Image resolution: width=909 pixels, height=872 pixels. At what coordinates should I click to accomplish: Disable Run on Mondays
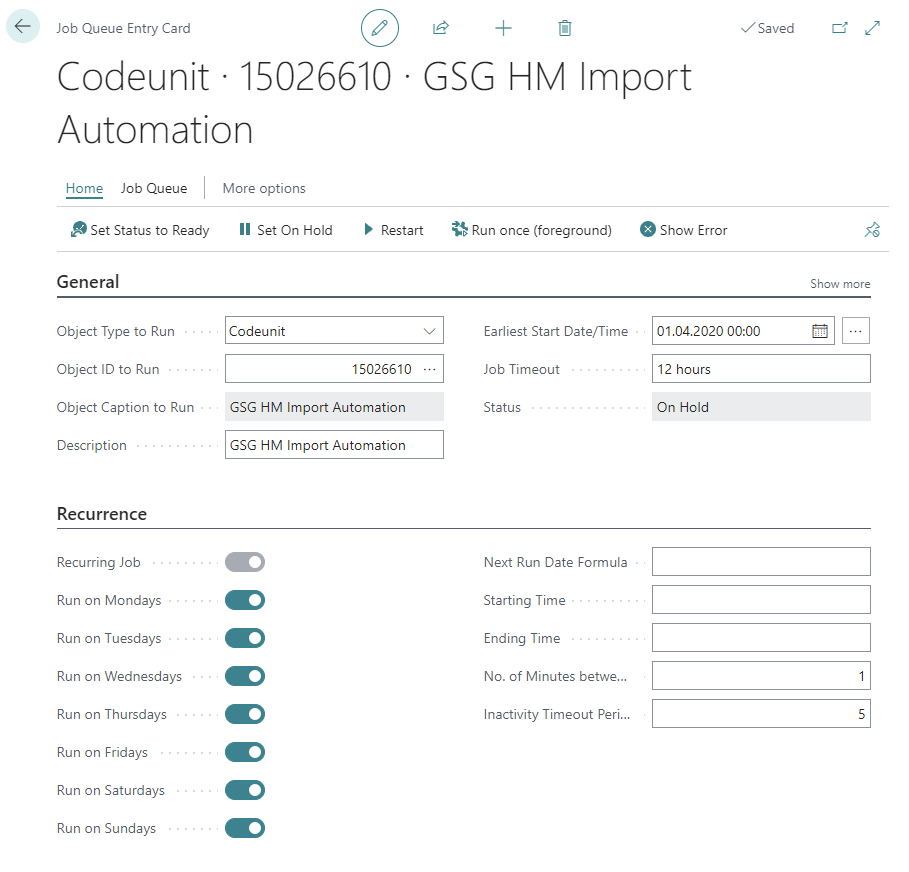[x=245, y=600]
